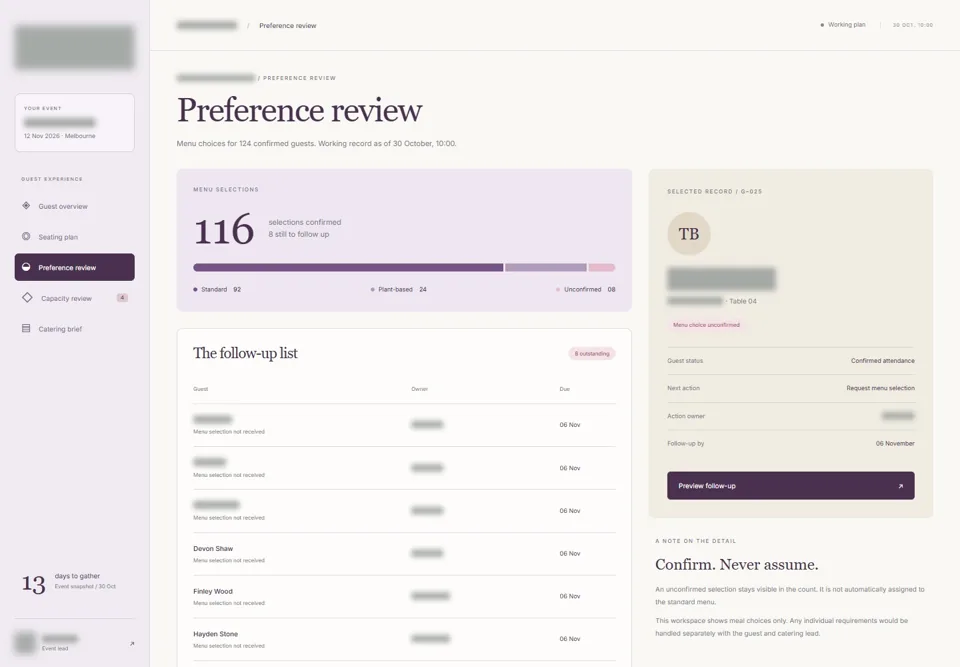The height and width of the screenshot is (667, 960).
Task: Select Finley Wood follow-up row
Action: (x=404, y=597)
